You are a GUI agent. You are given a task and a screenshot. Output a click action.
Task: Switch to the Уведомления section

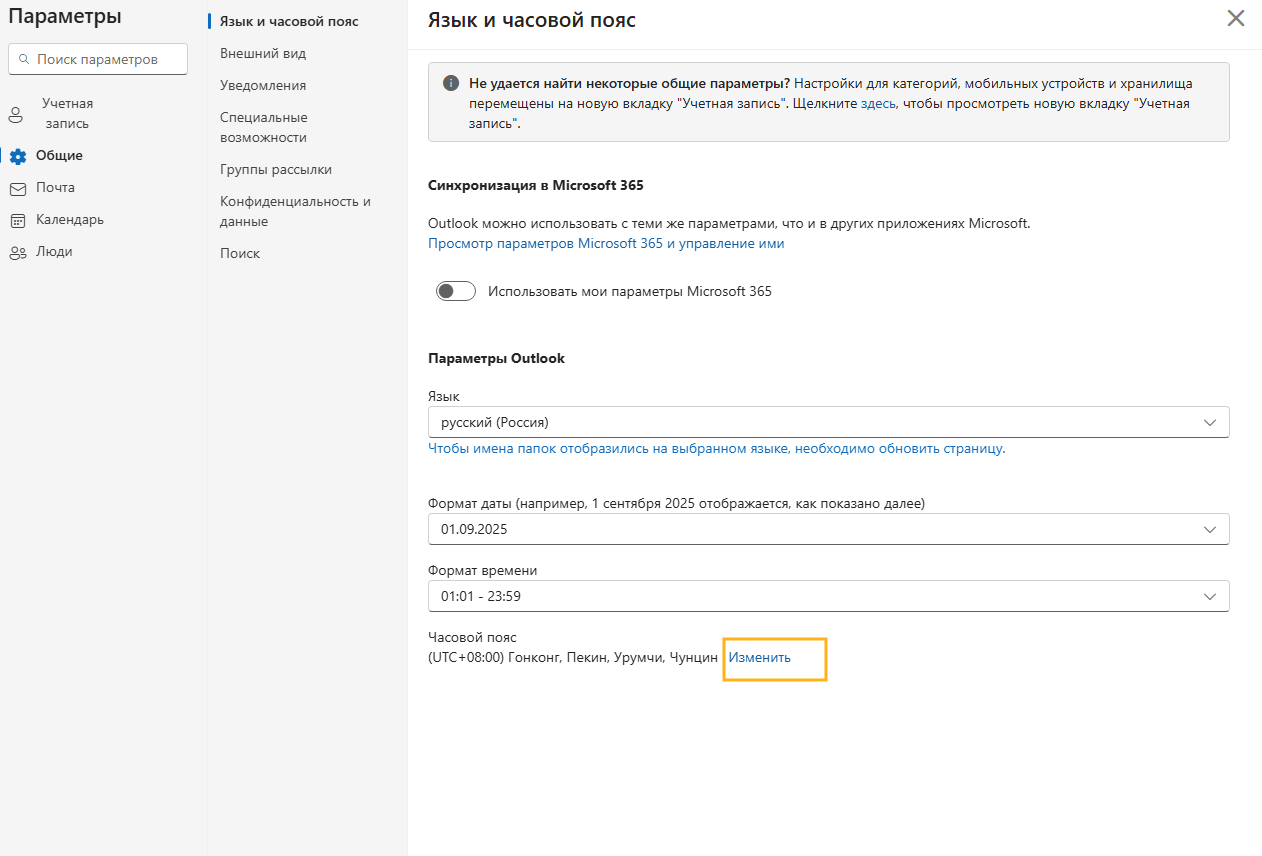pyautogui.click(x=263, y=86)
